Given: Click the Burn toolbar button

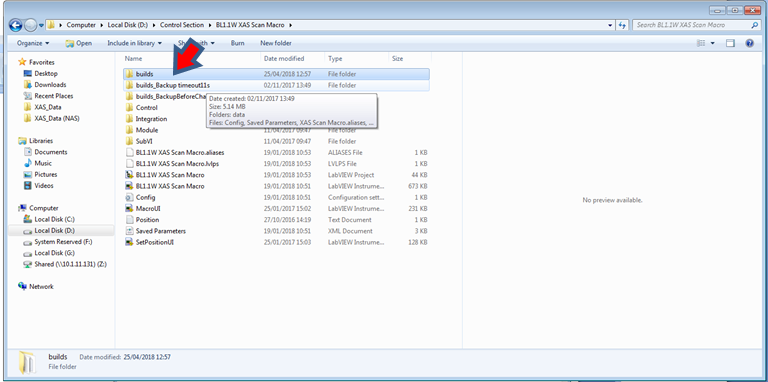Looking at the screenshot, I should [238, 43].
